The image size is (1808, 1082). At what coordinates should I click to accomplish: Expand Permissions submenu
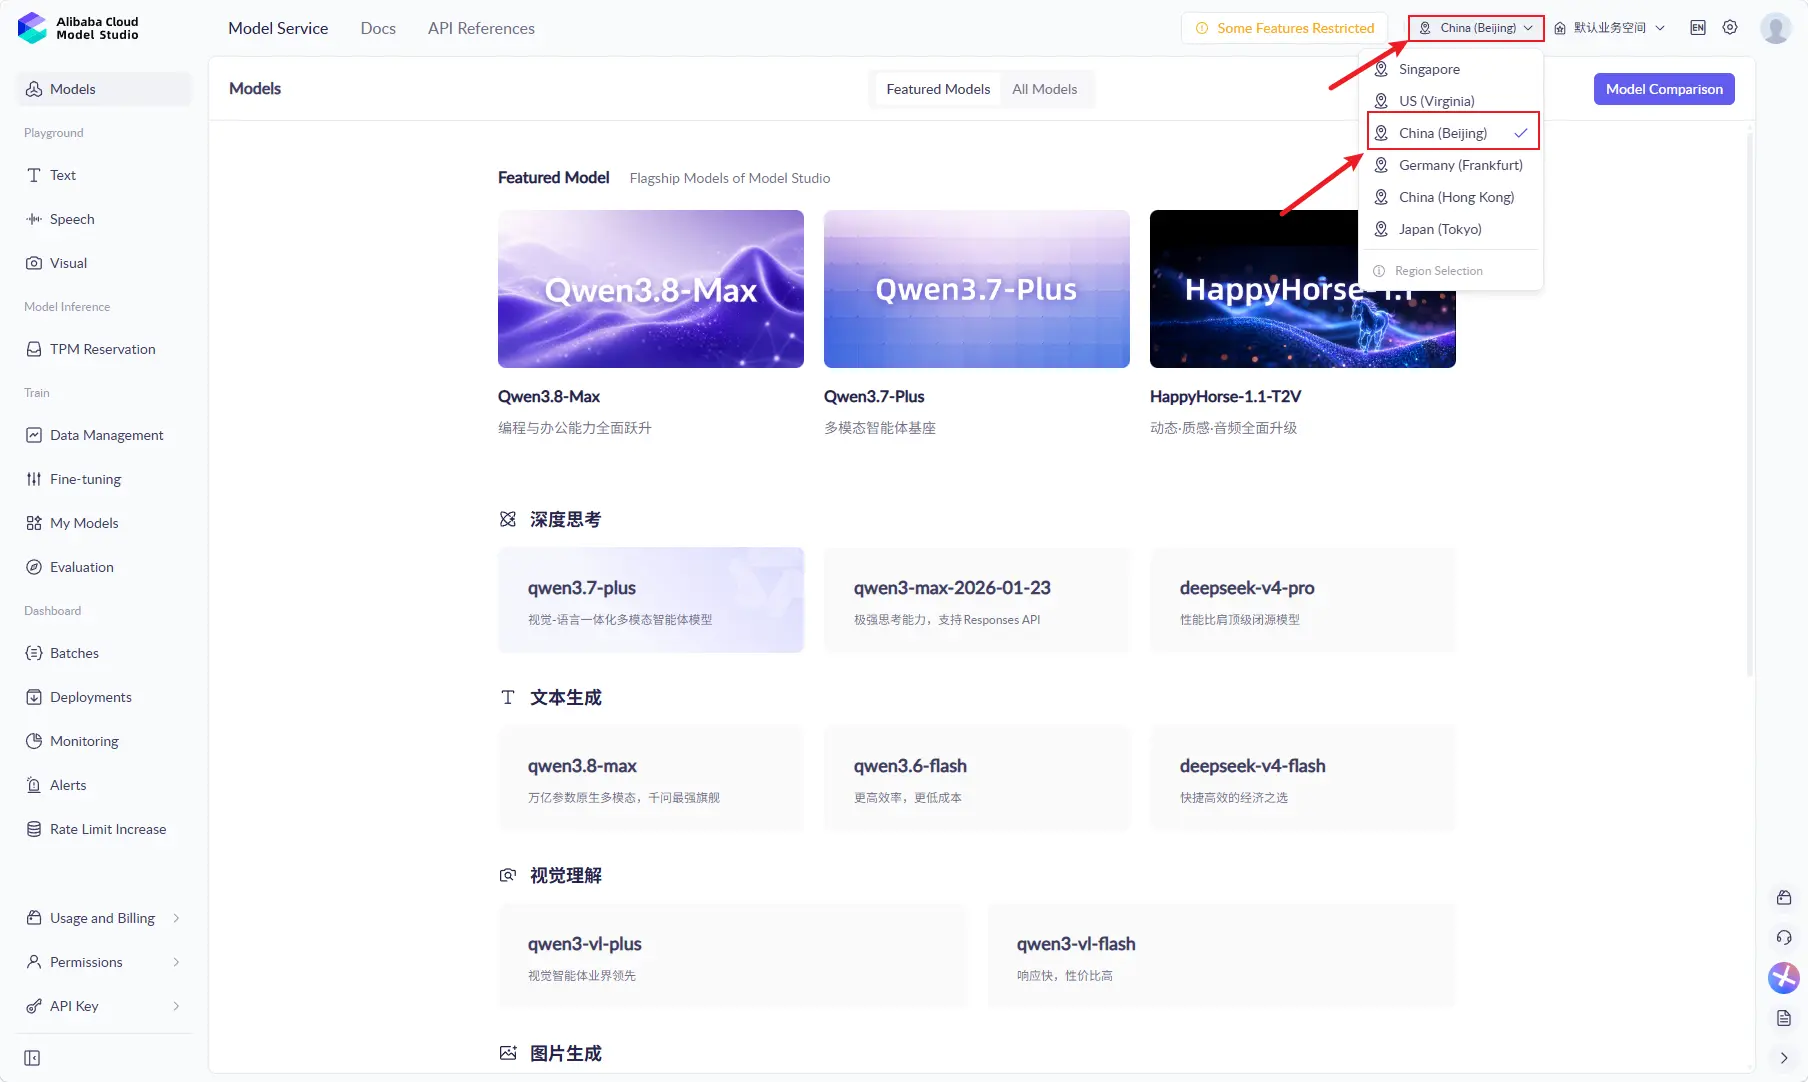pyautogui.click(x=104, y=962)
